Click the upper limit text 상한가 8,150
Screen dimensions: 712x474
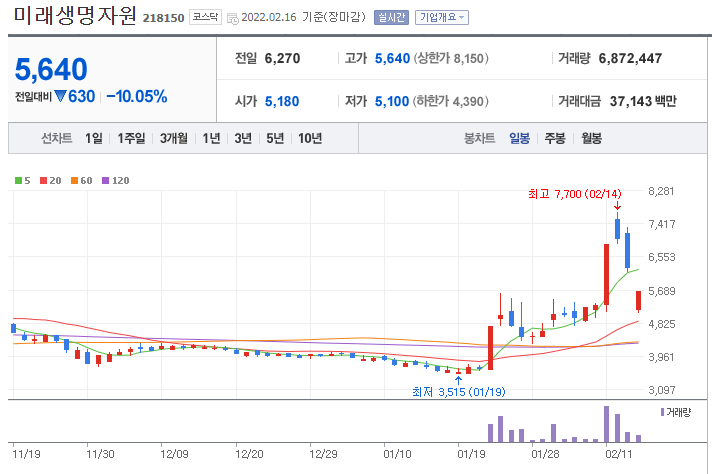click(x=451, y=59)
